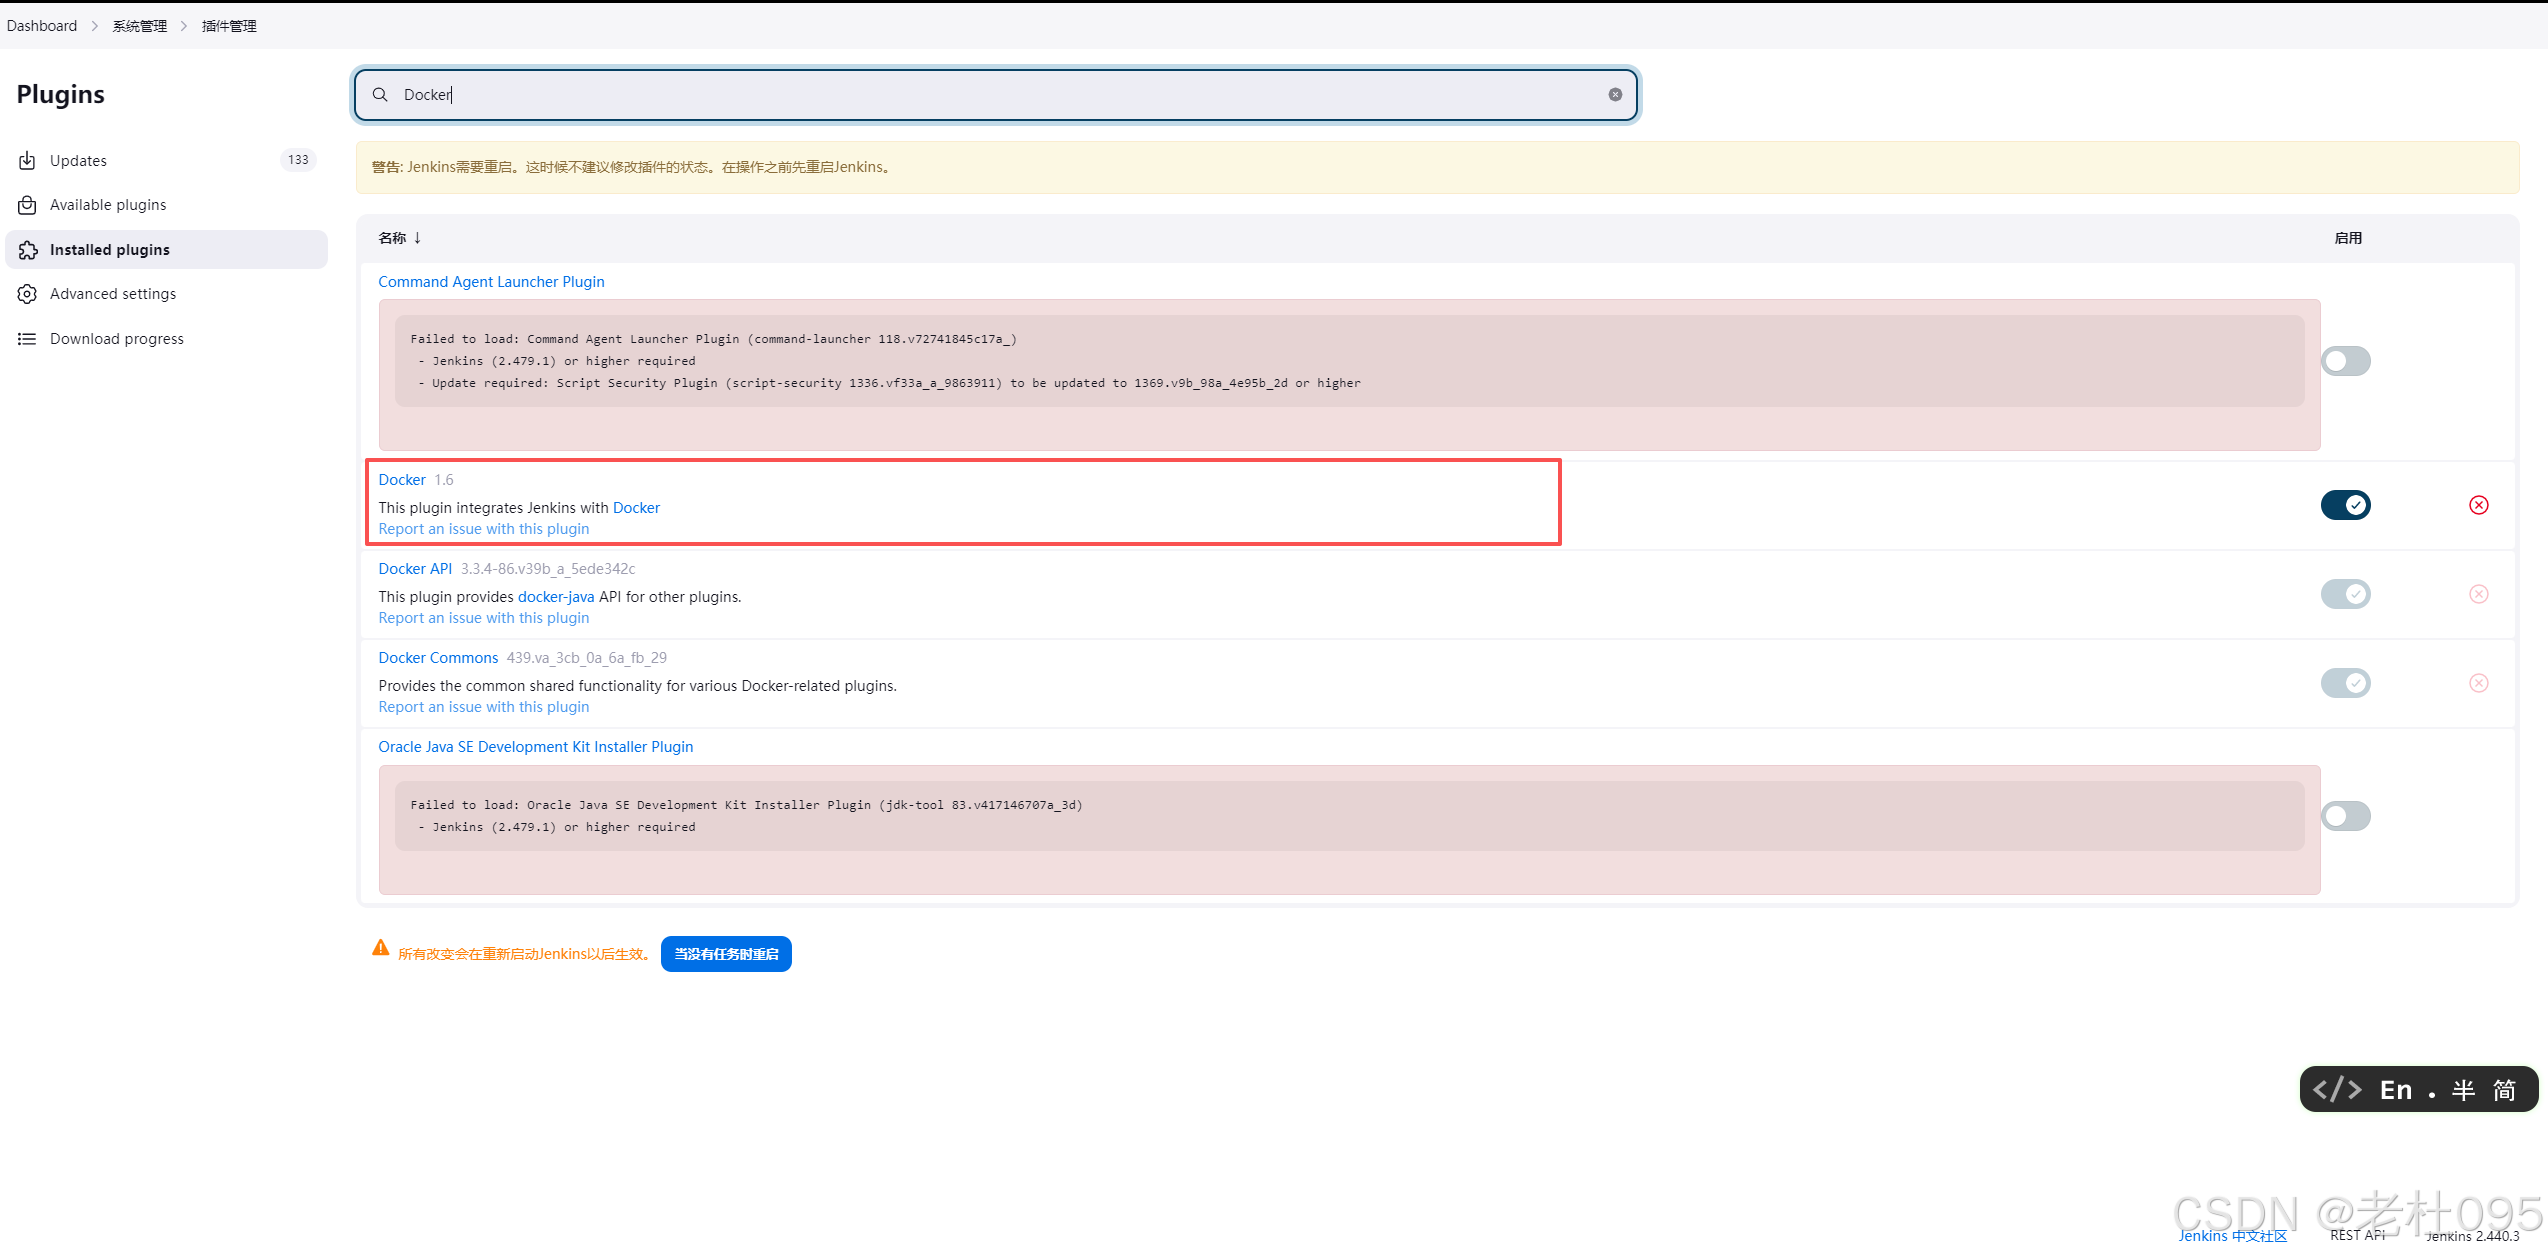Disable the Docker 1.6 plugin toggle
The height and width of the screenshot is (1255, 2548).
click(x=2345, y=505)
